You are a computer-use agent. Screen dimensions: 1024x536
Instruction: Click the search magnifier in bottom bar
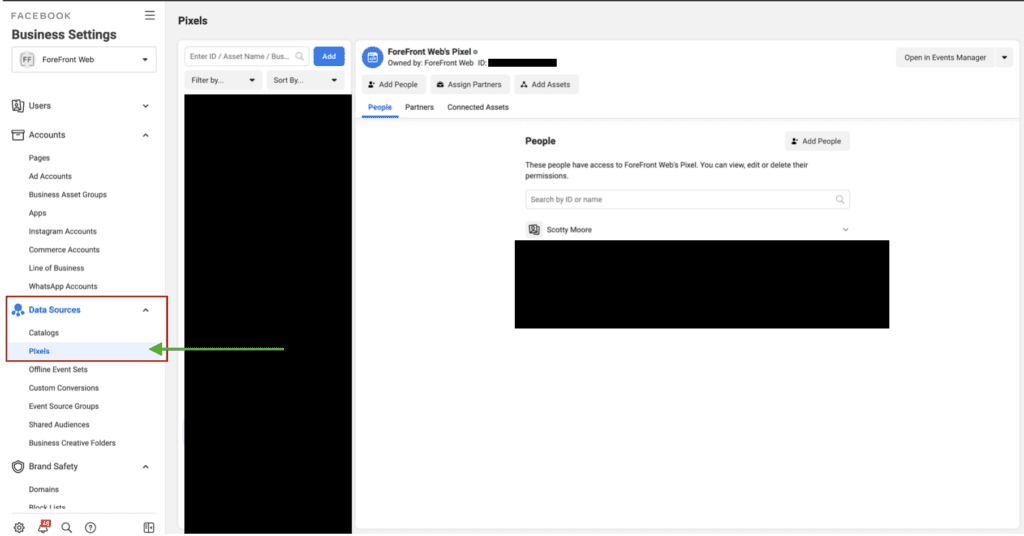(x=67, y=528)
